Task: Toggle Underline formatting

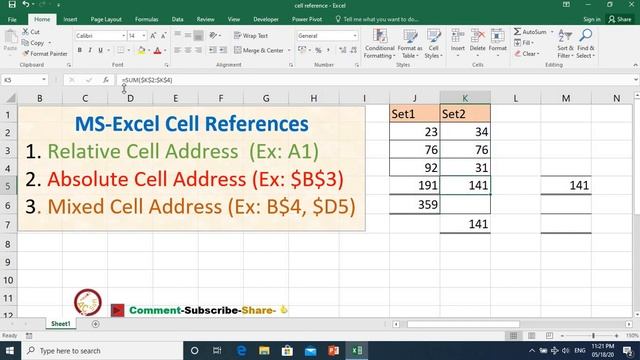Action: pos(100,50)
